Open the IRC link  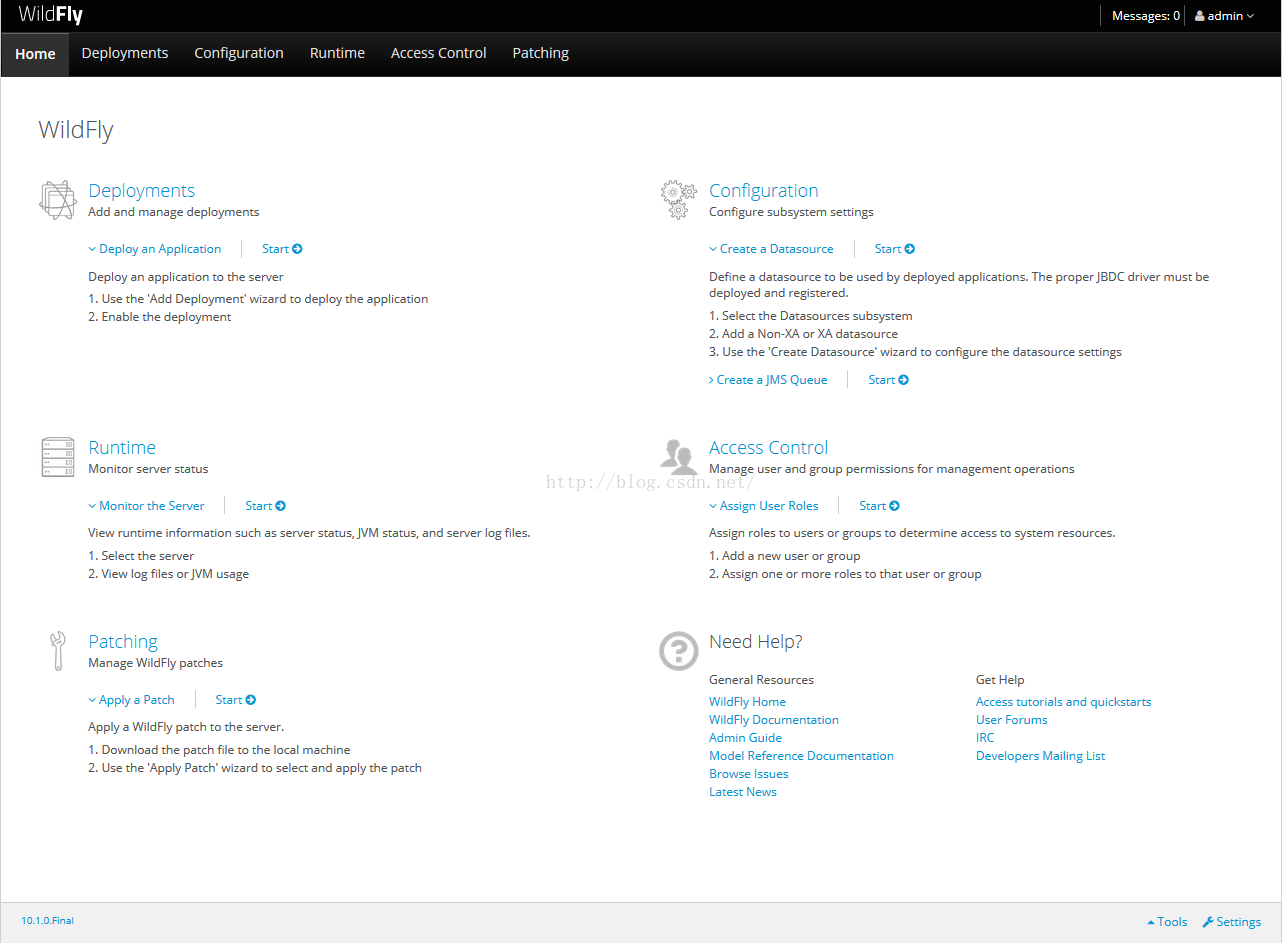(x=985, y=738)
